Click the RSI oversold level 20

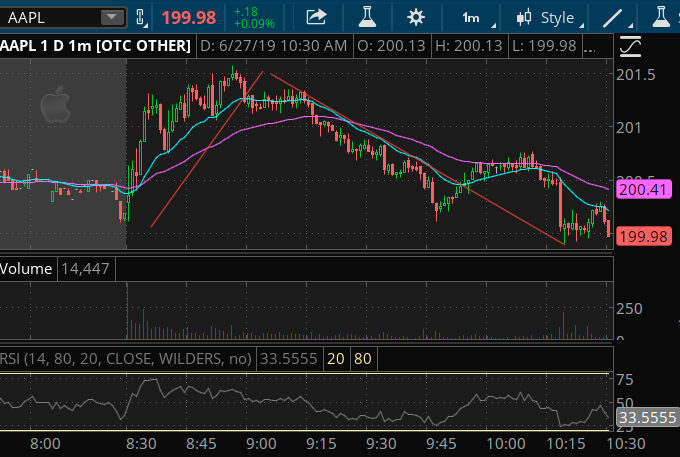coord(336,359)
